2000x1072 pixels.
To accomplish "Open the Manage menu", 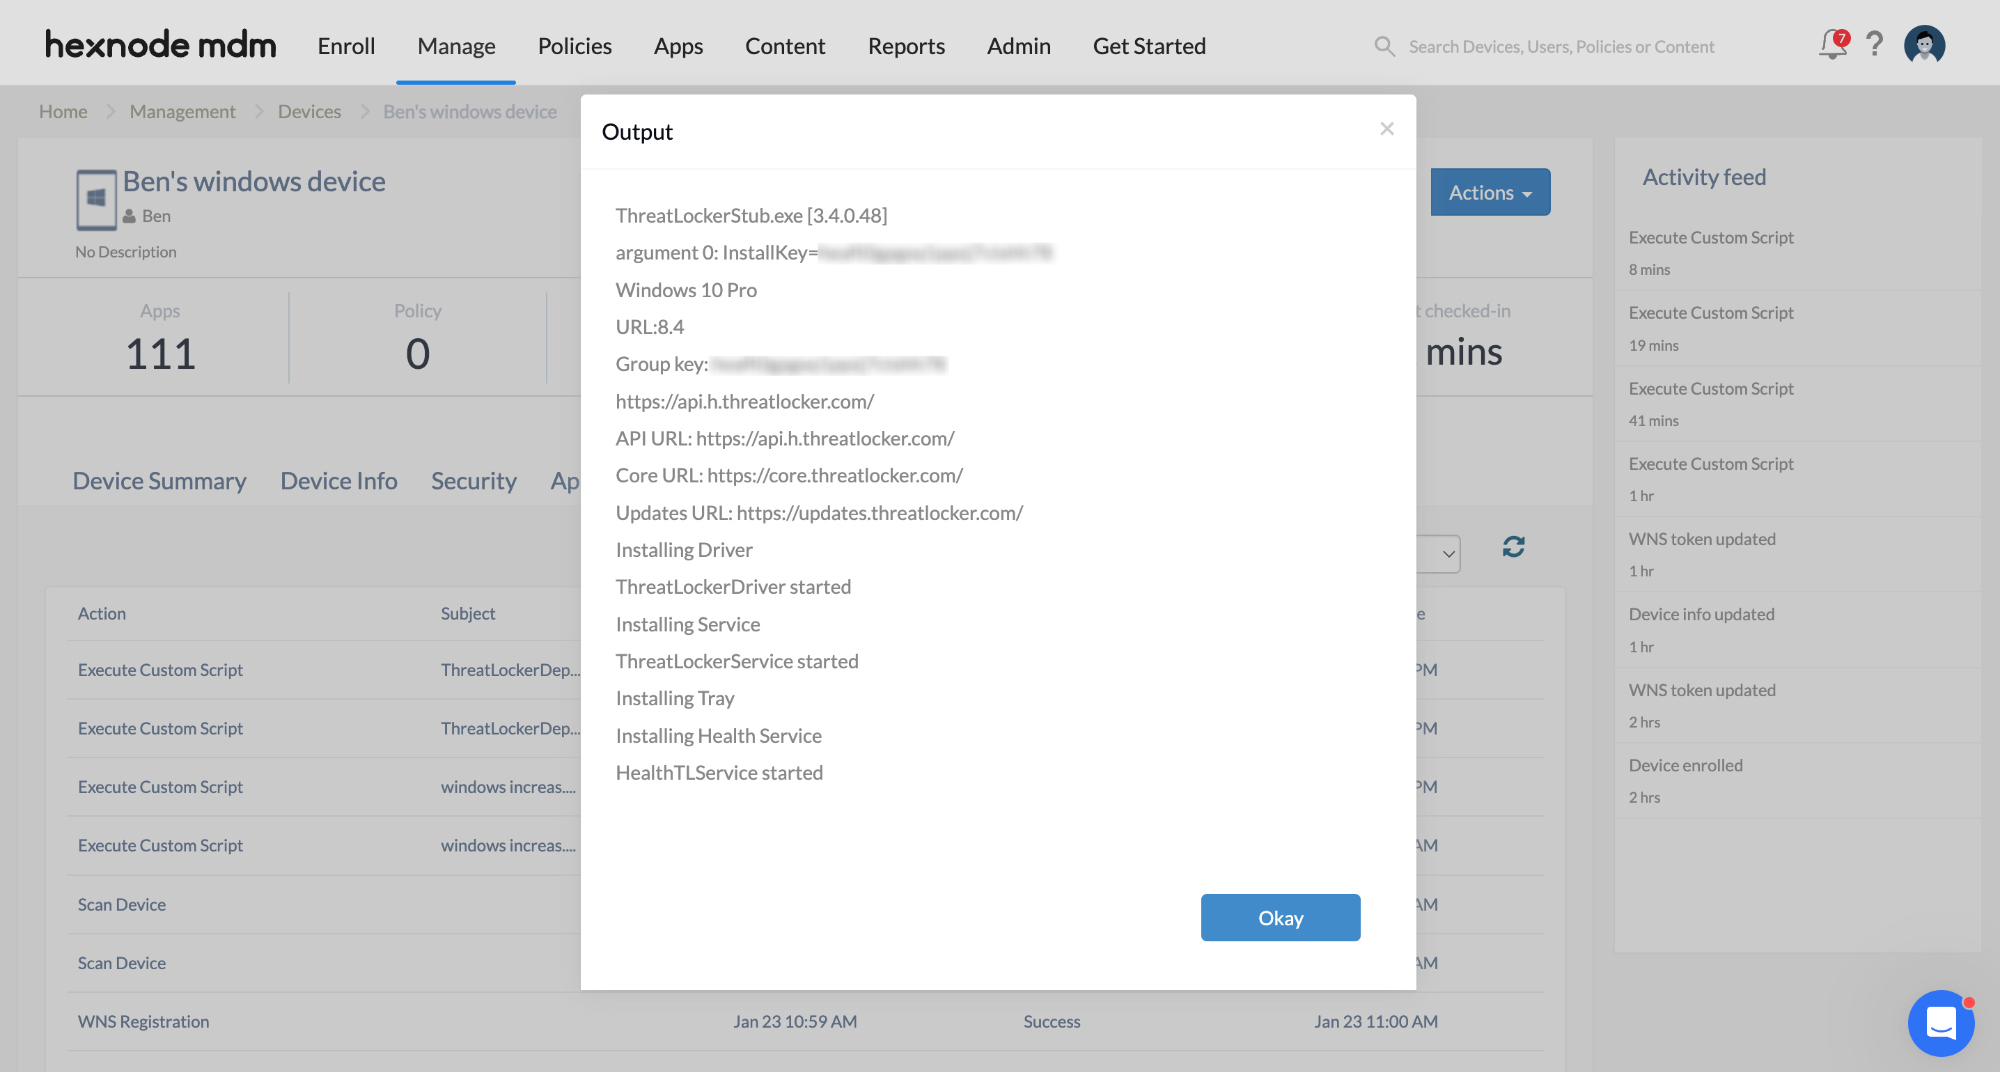I will point(456,46).
